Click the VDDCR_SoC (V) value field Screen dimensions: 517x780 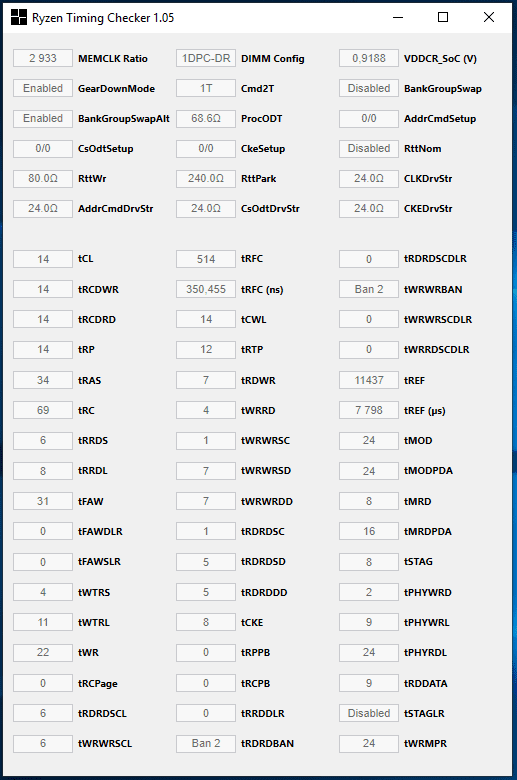tap(369, 58)
